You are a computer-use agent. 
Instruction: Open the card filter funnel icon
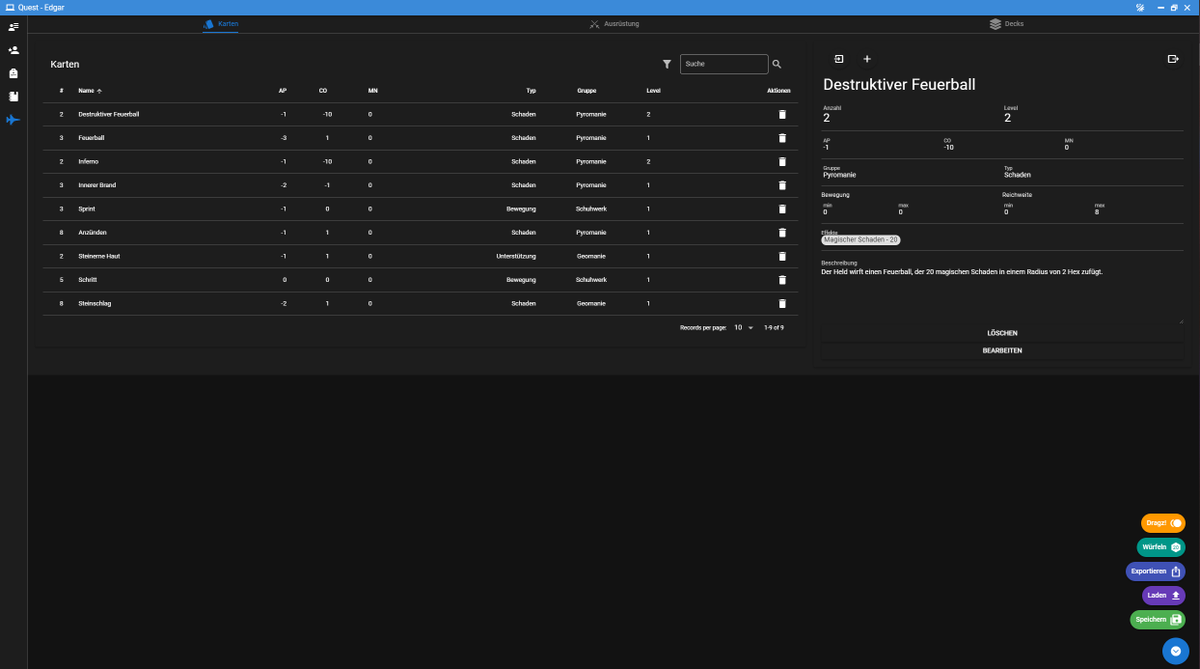[x=667, y=64]
